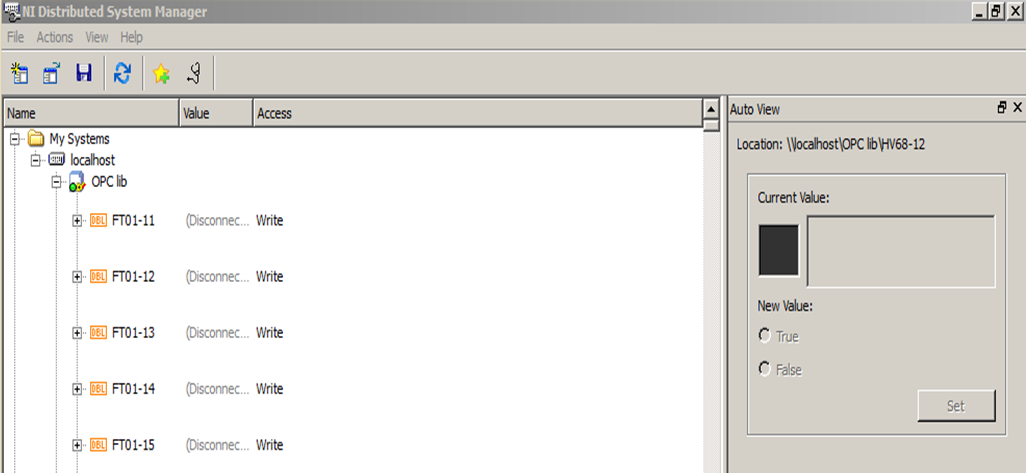Expand the FT01-11 variable node
This screenshot has width=1026, height=473.
[x=77, y=221]
